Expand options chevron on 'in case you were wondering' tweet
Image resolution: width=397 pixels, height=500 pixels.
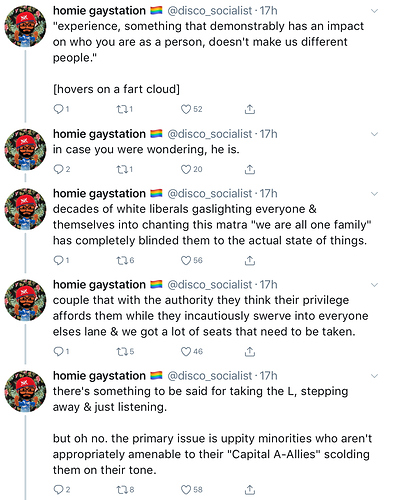click(375, 134)
